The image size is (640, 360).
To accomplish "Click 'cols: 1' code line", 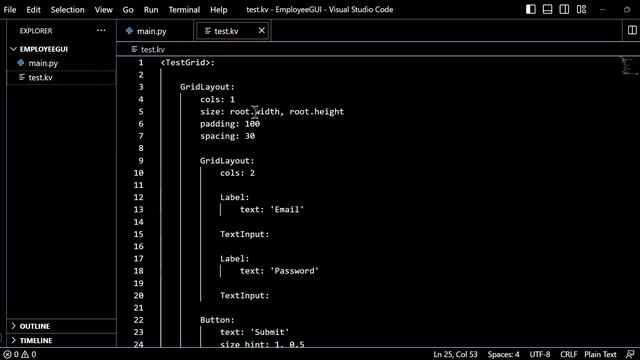I will tap(218, 99).
